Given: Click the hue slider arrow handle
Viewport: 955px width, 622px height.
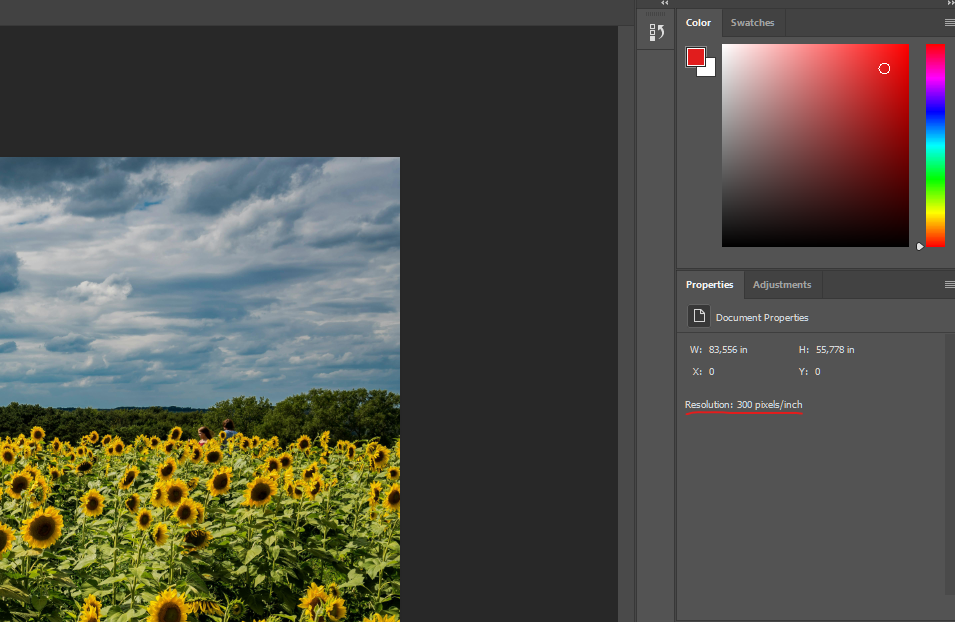Looking at the screenshot, I should point(920,246).
